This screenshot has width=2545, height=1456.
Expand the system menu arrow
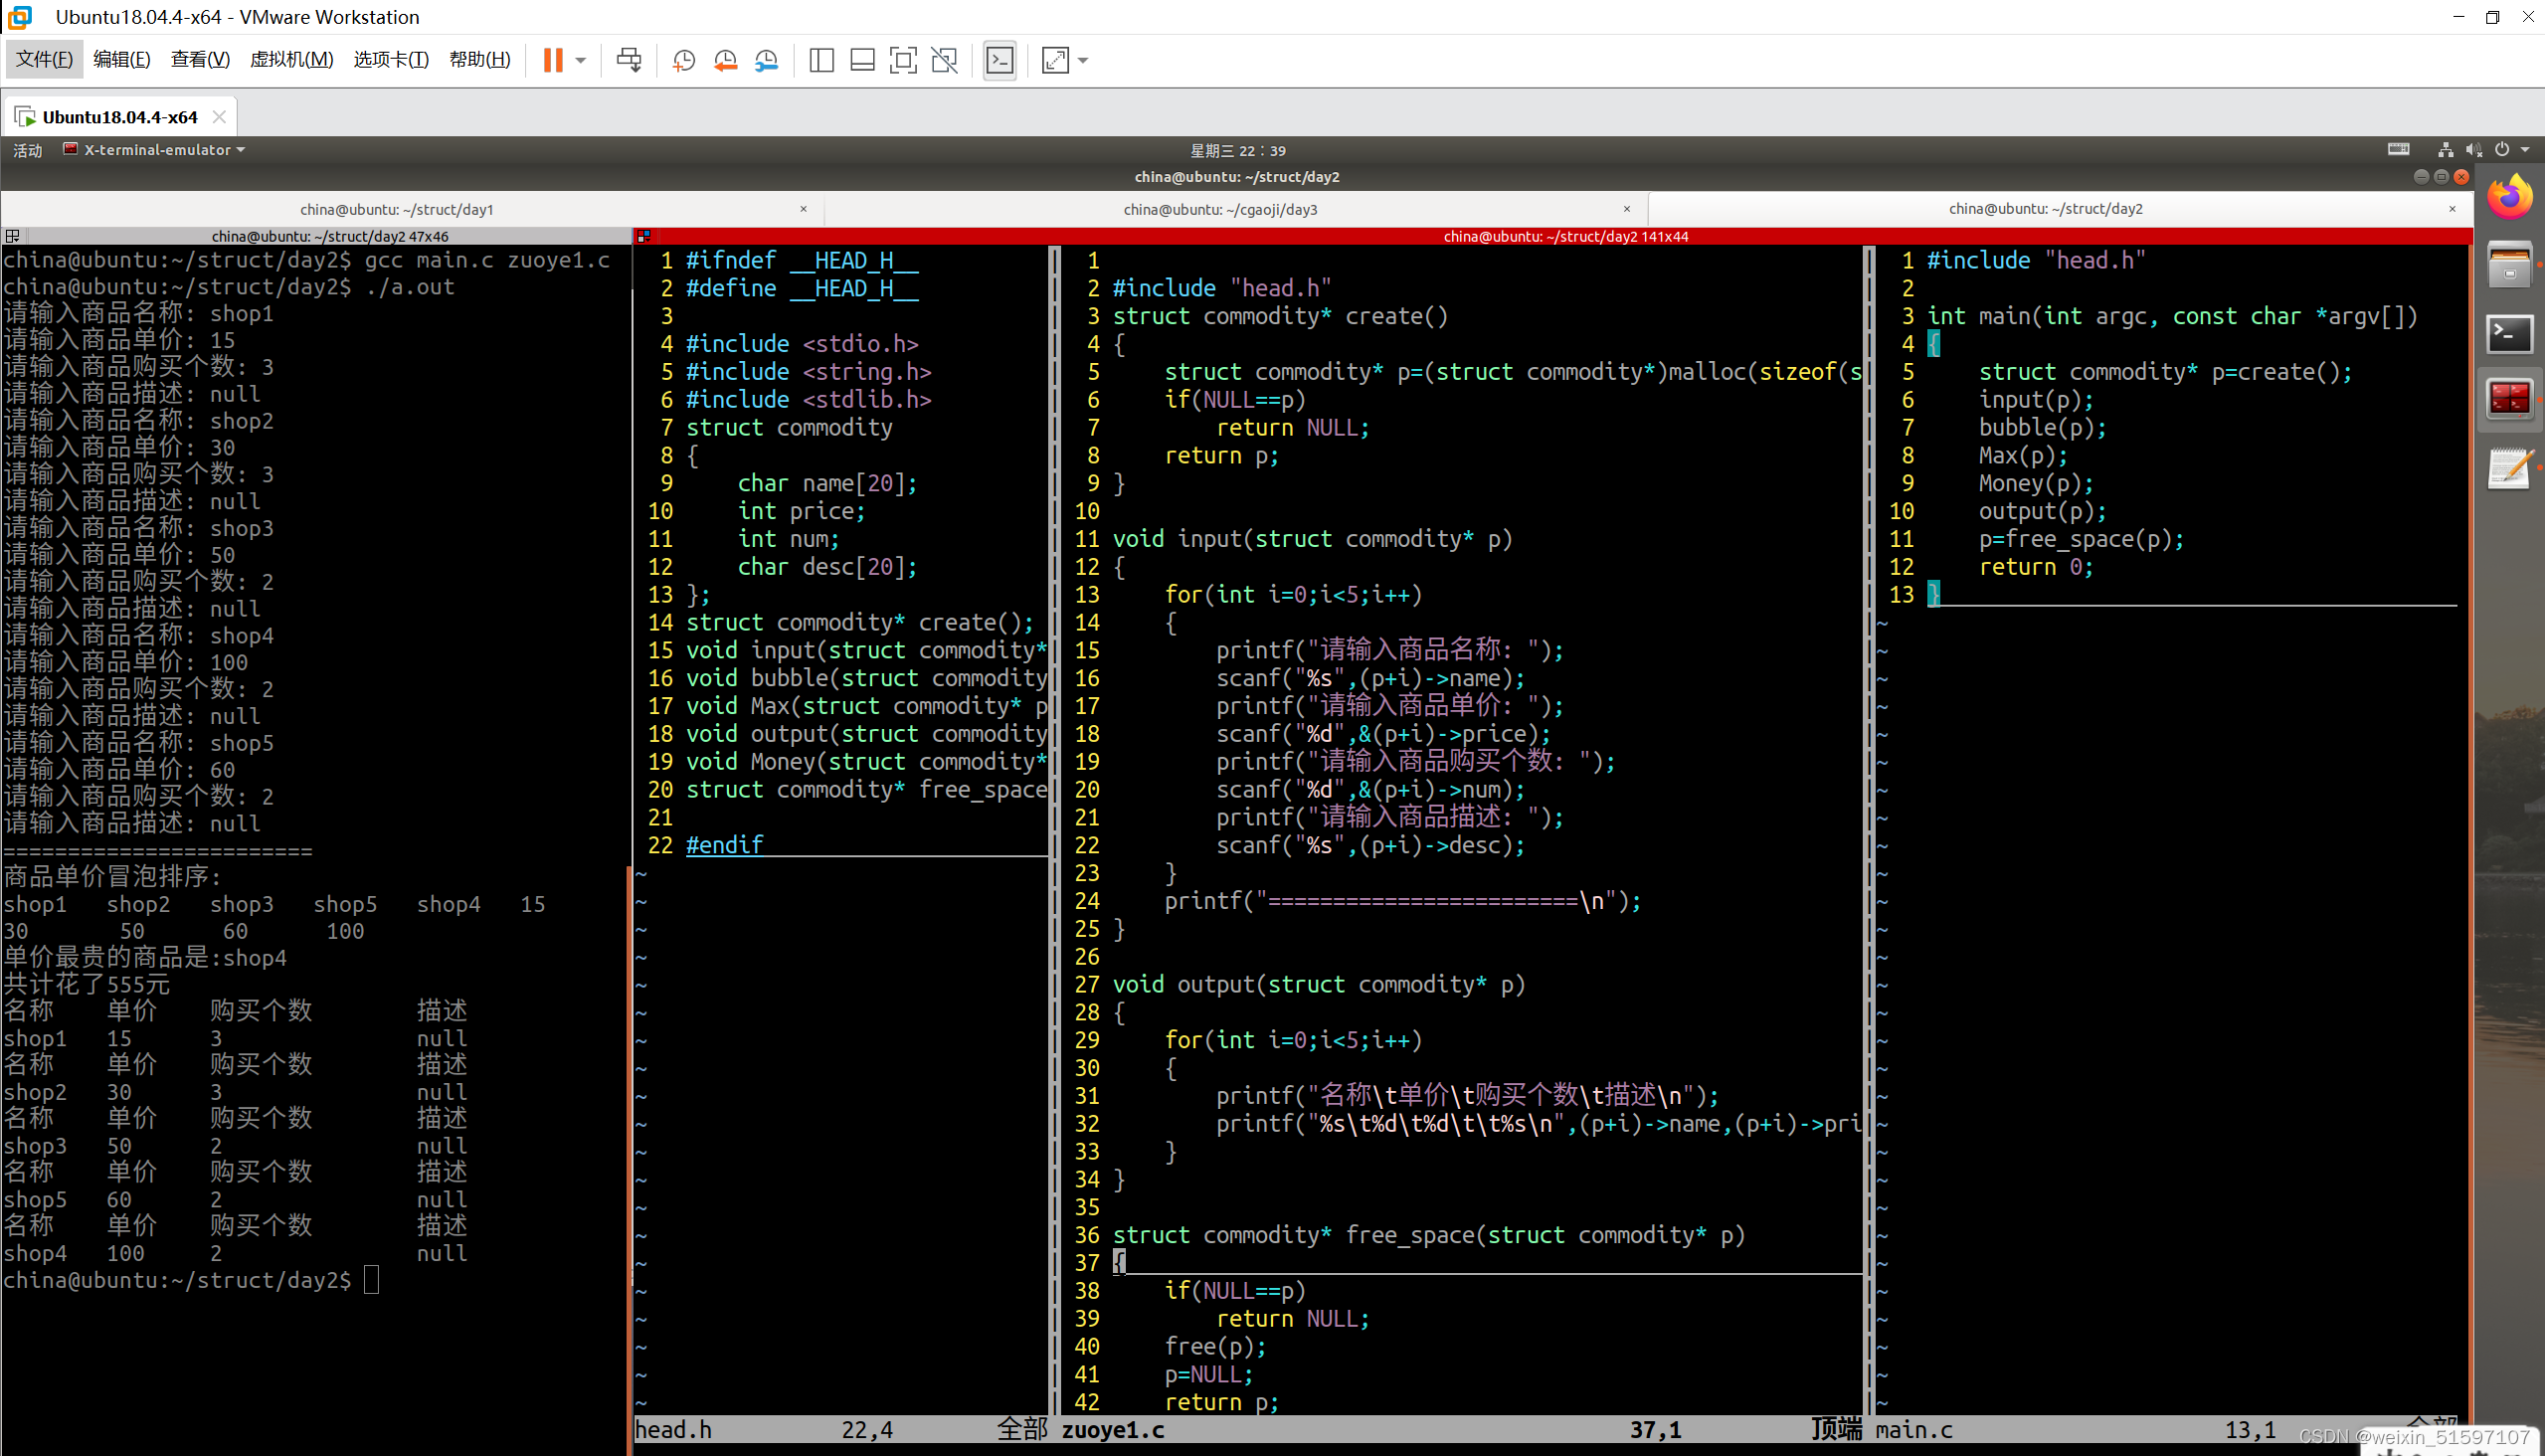[x=2525, y=150]
